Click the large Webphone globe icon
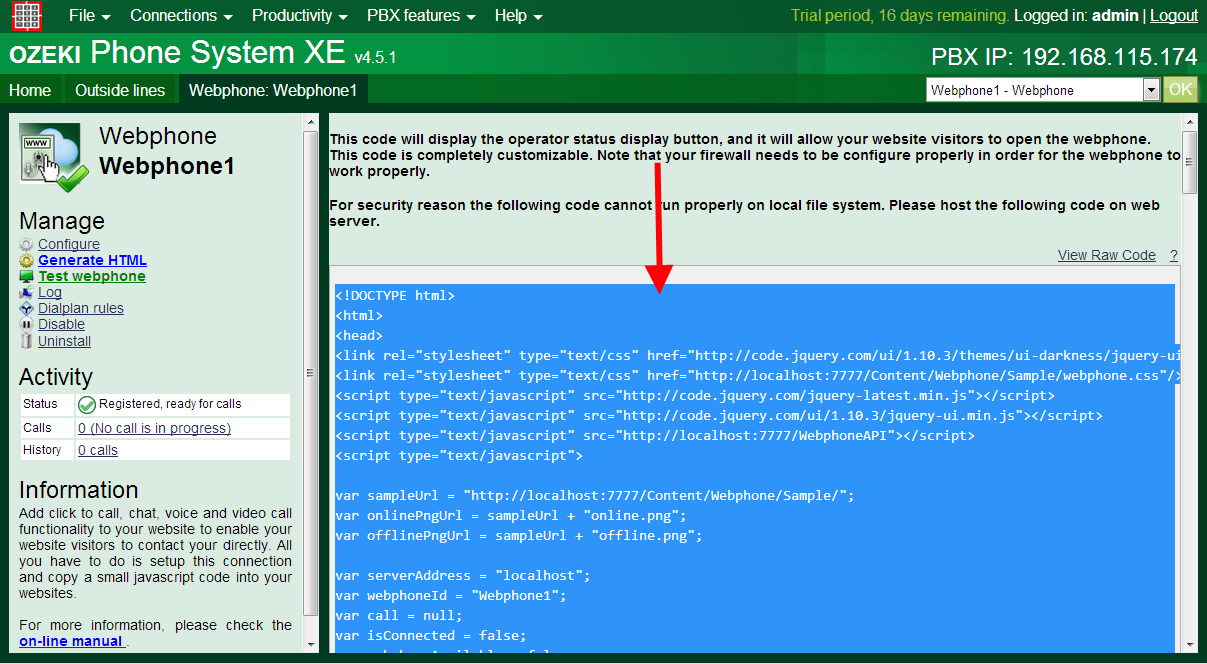 54,157
